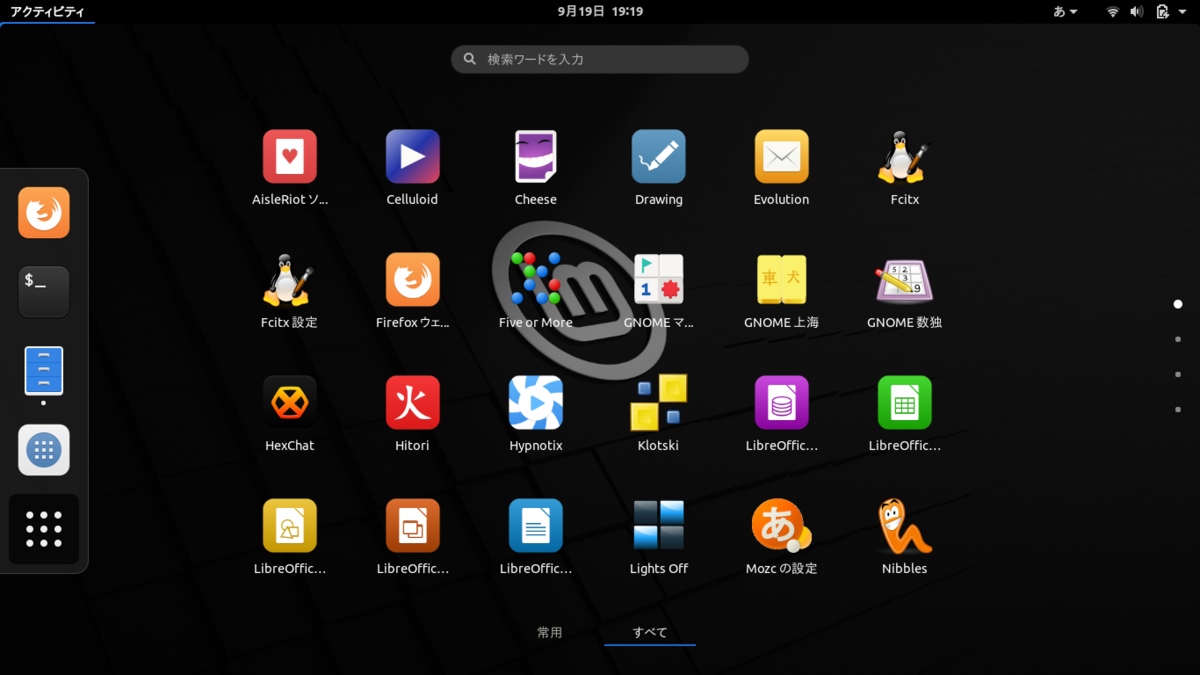
Task: Open the GNOME 数独 puzzle game
Action: point(904,280)
